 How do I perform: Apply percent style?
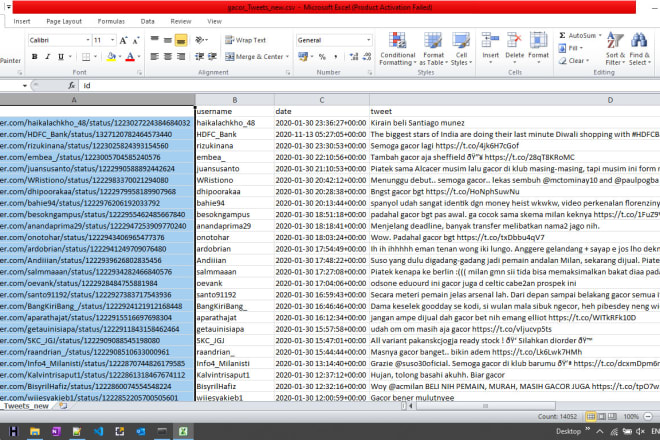pyautogui.click(x=322, y=56)
